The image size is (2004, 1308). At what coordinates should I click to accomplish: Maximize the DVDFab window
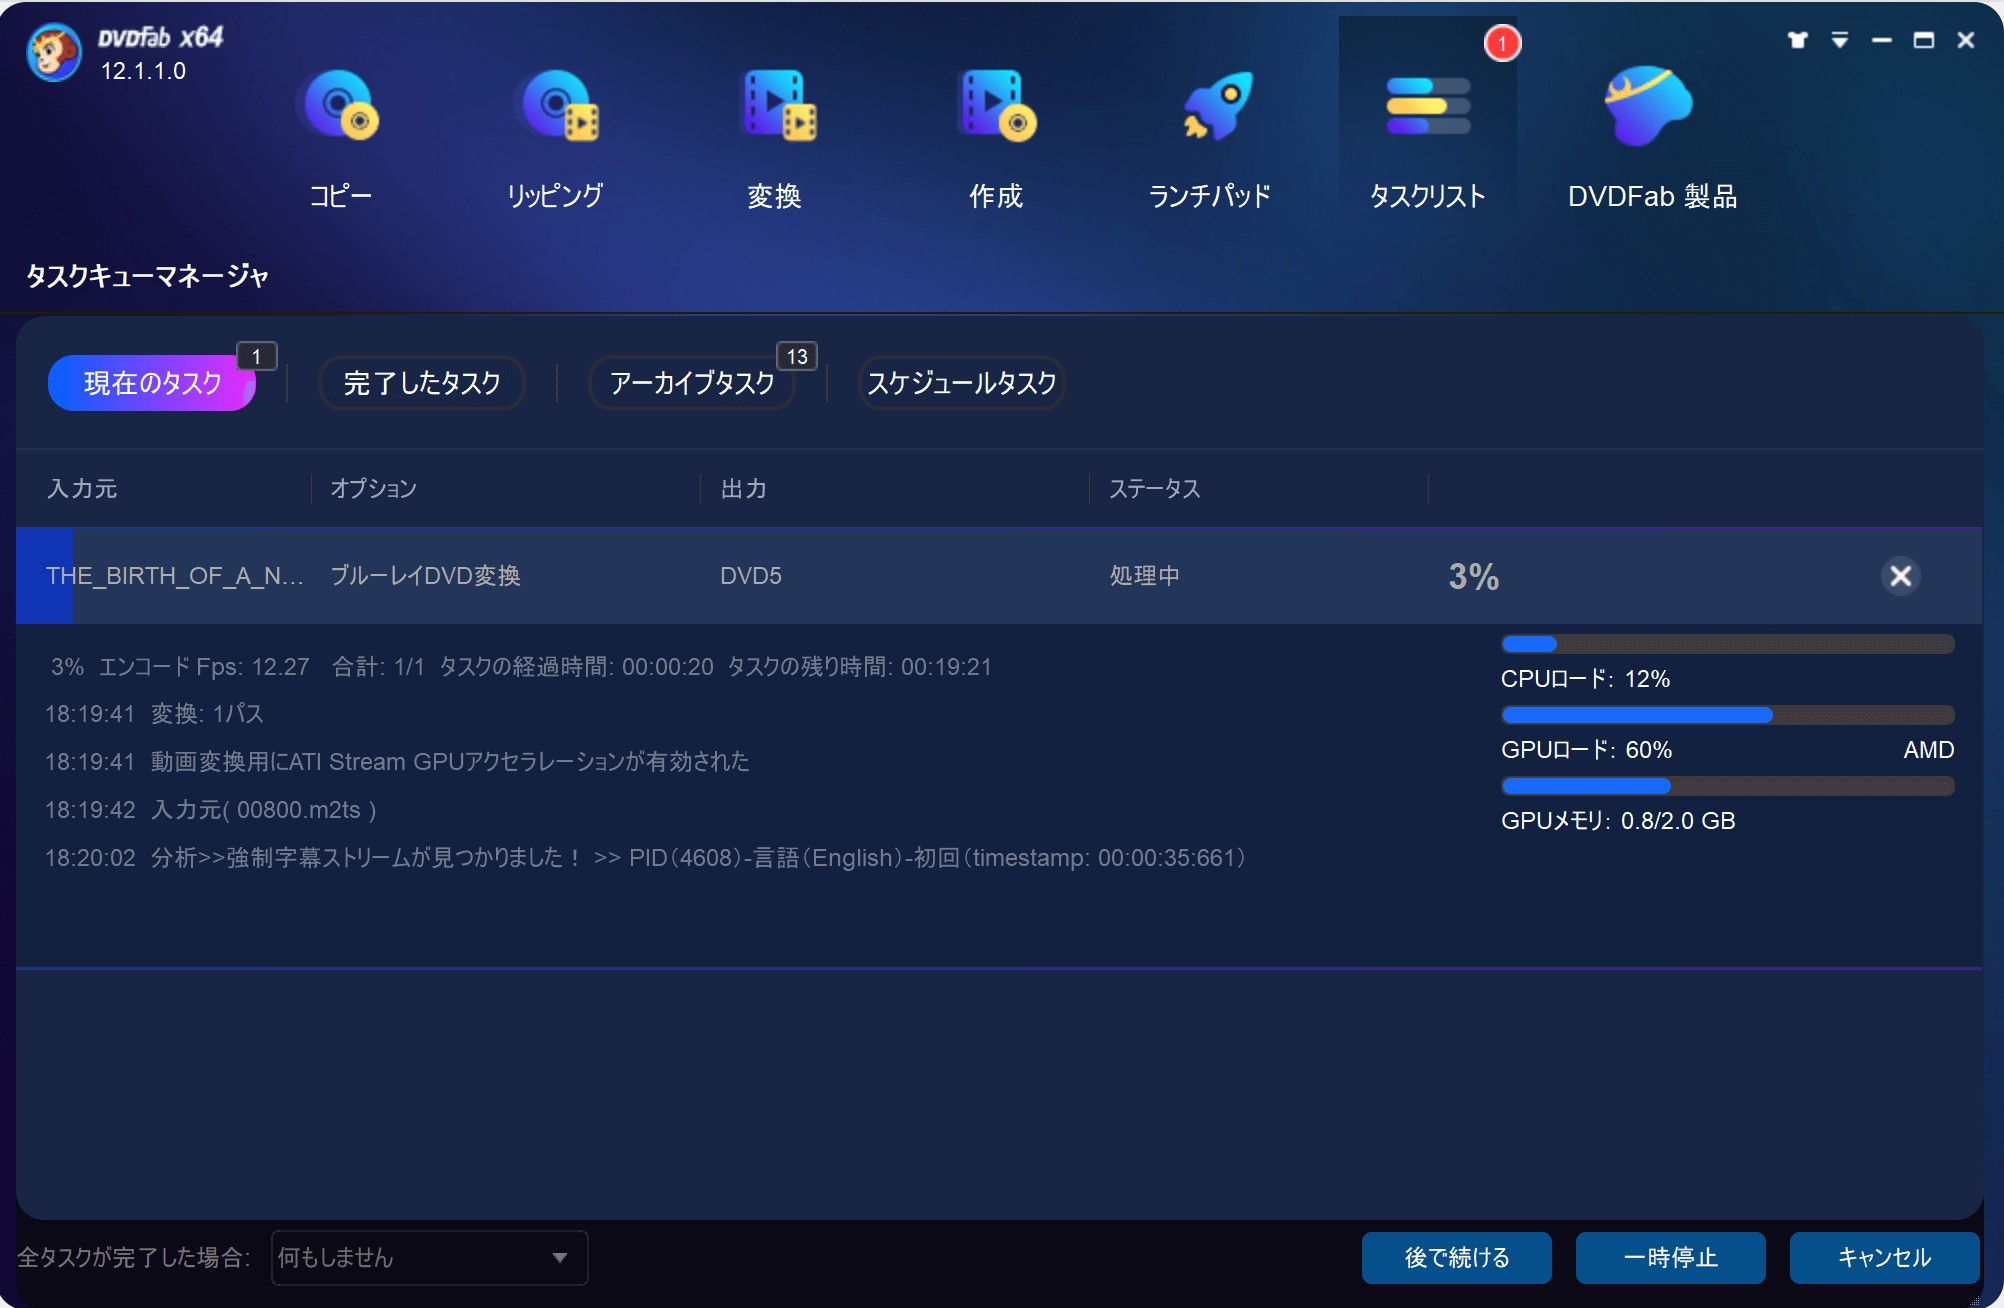click(x=1924, y=40)
